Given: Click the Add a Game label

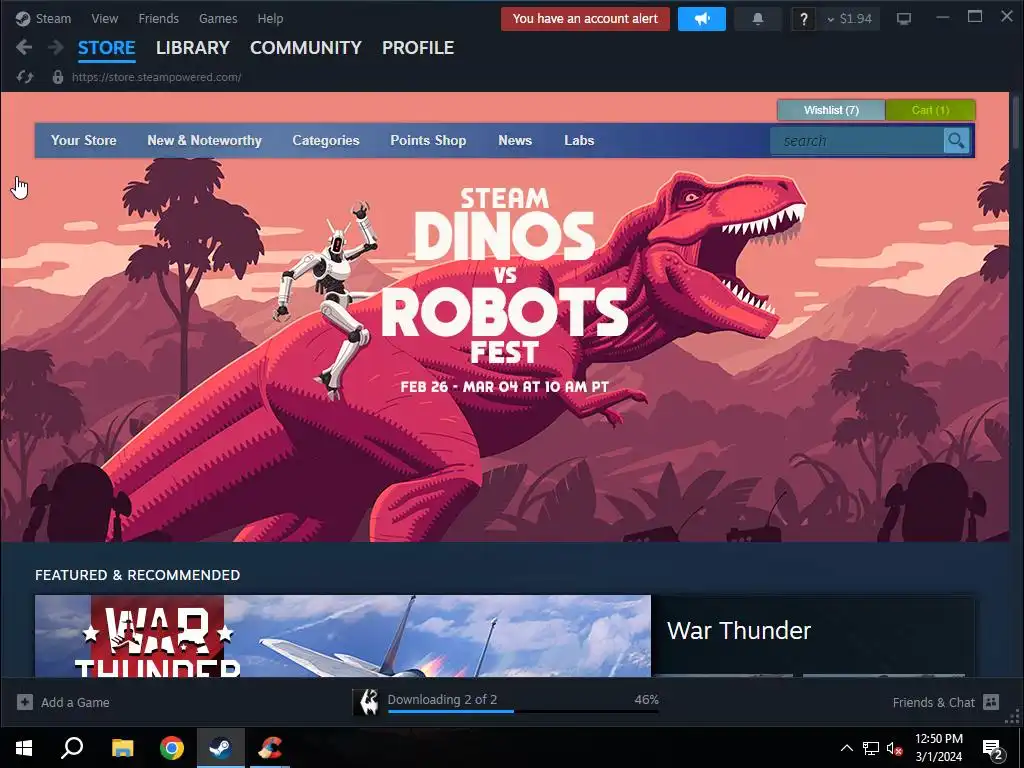Looking at the screenshot, I should [75, 703].
